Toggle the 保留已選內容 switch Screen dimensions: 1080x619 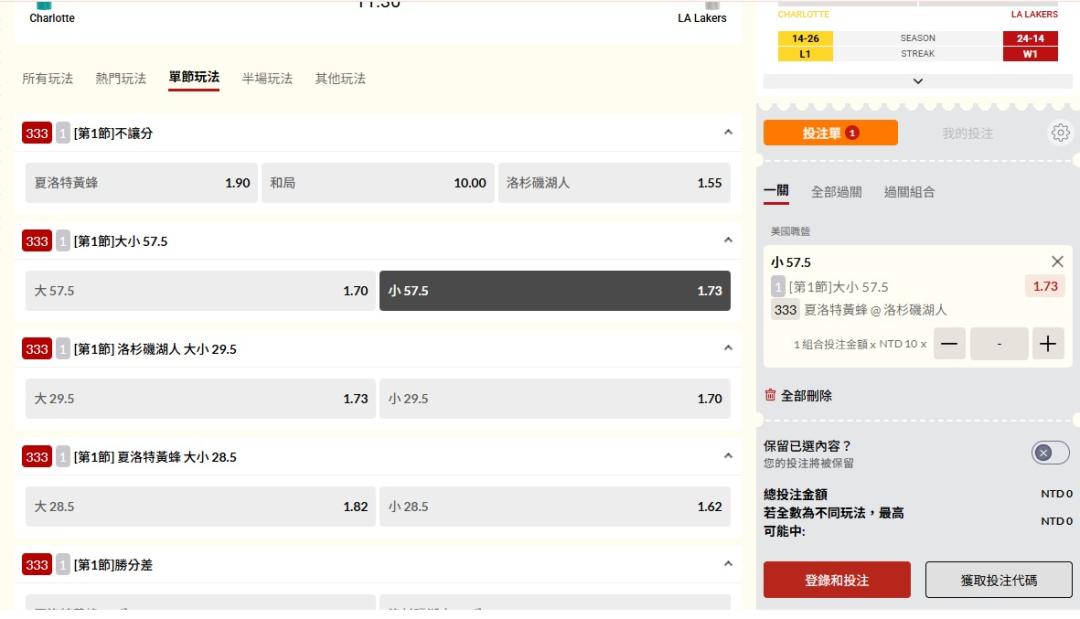1049,453
